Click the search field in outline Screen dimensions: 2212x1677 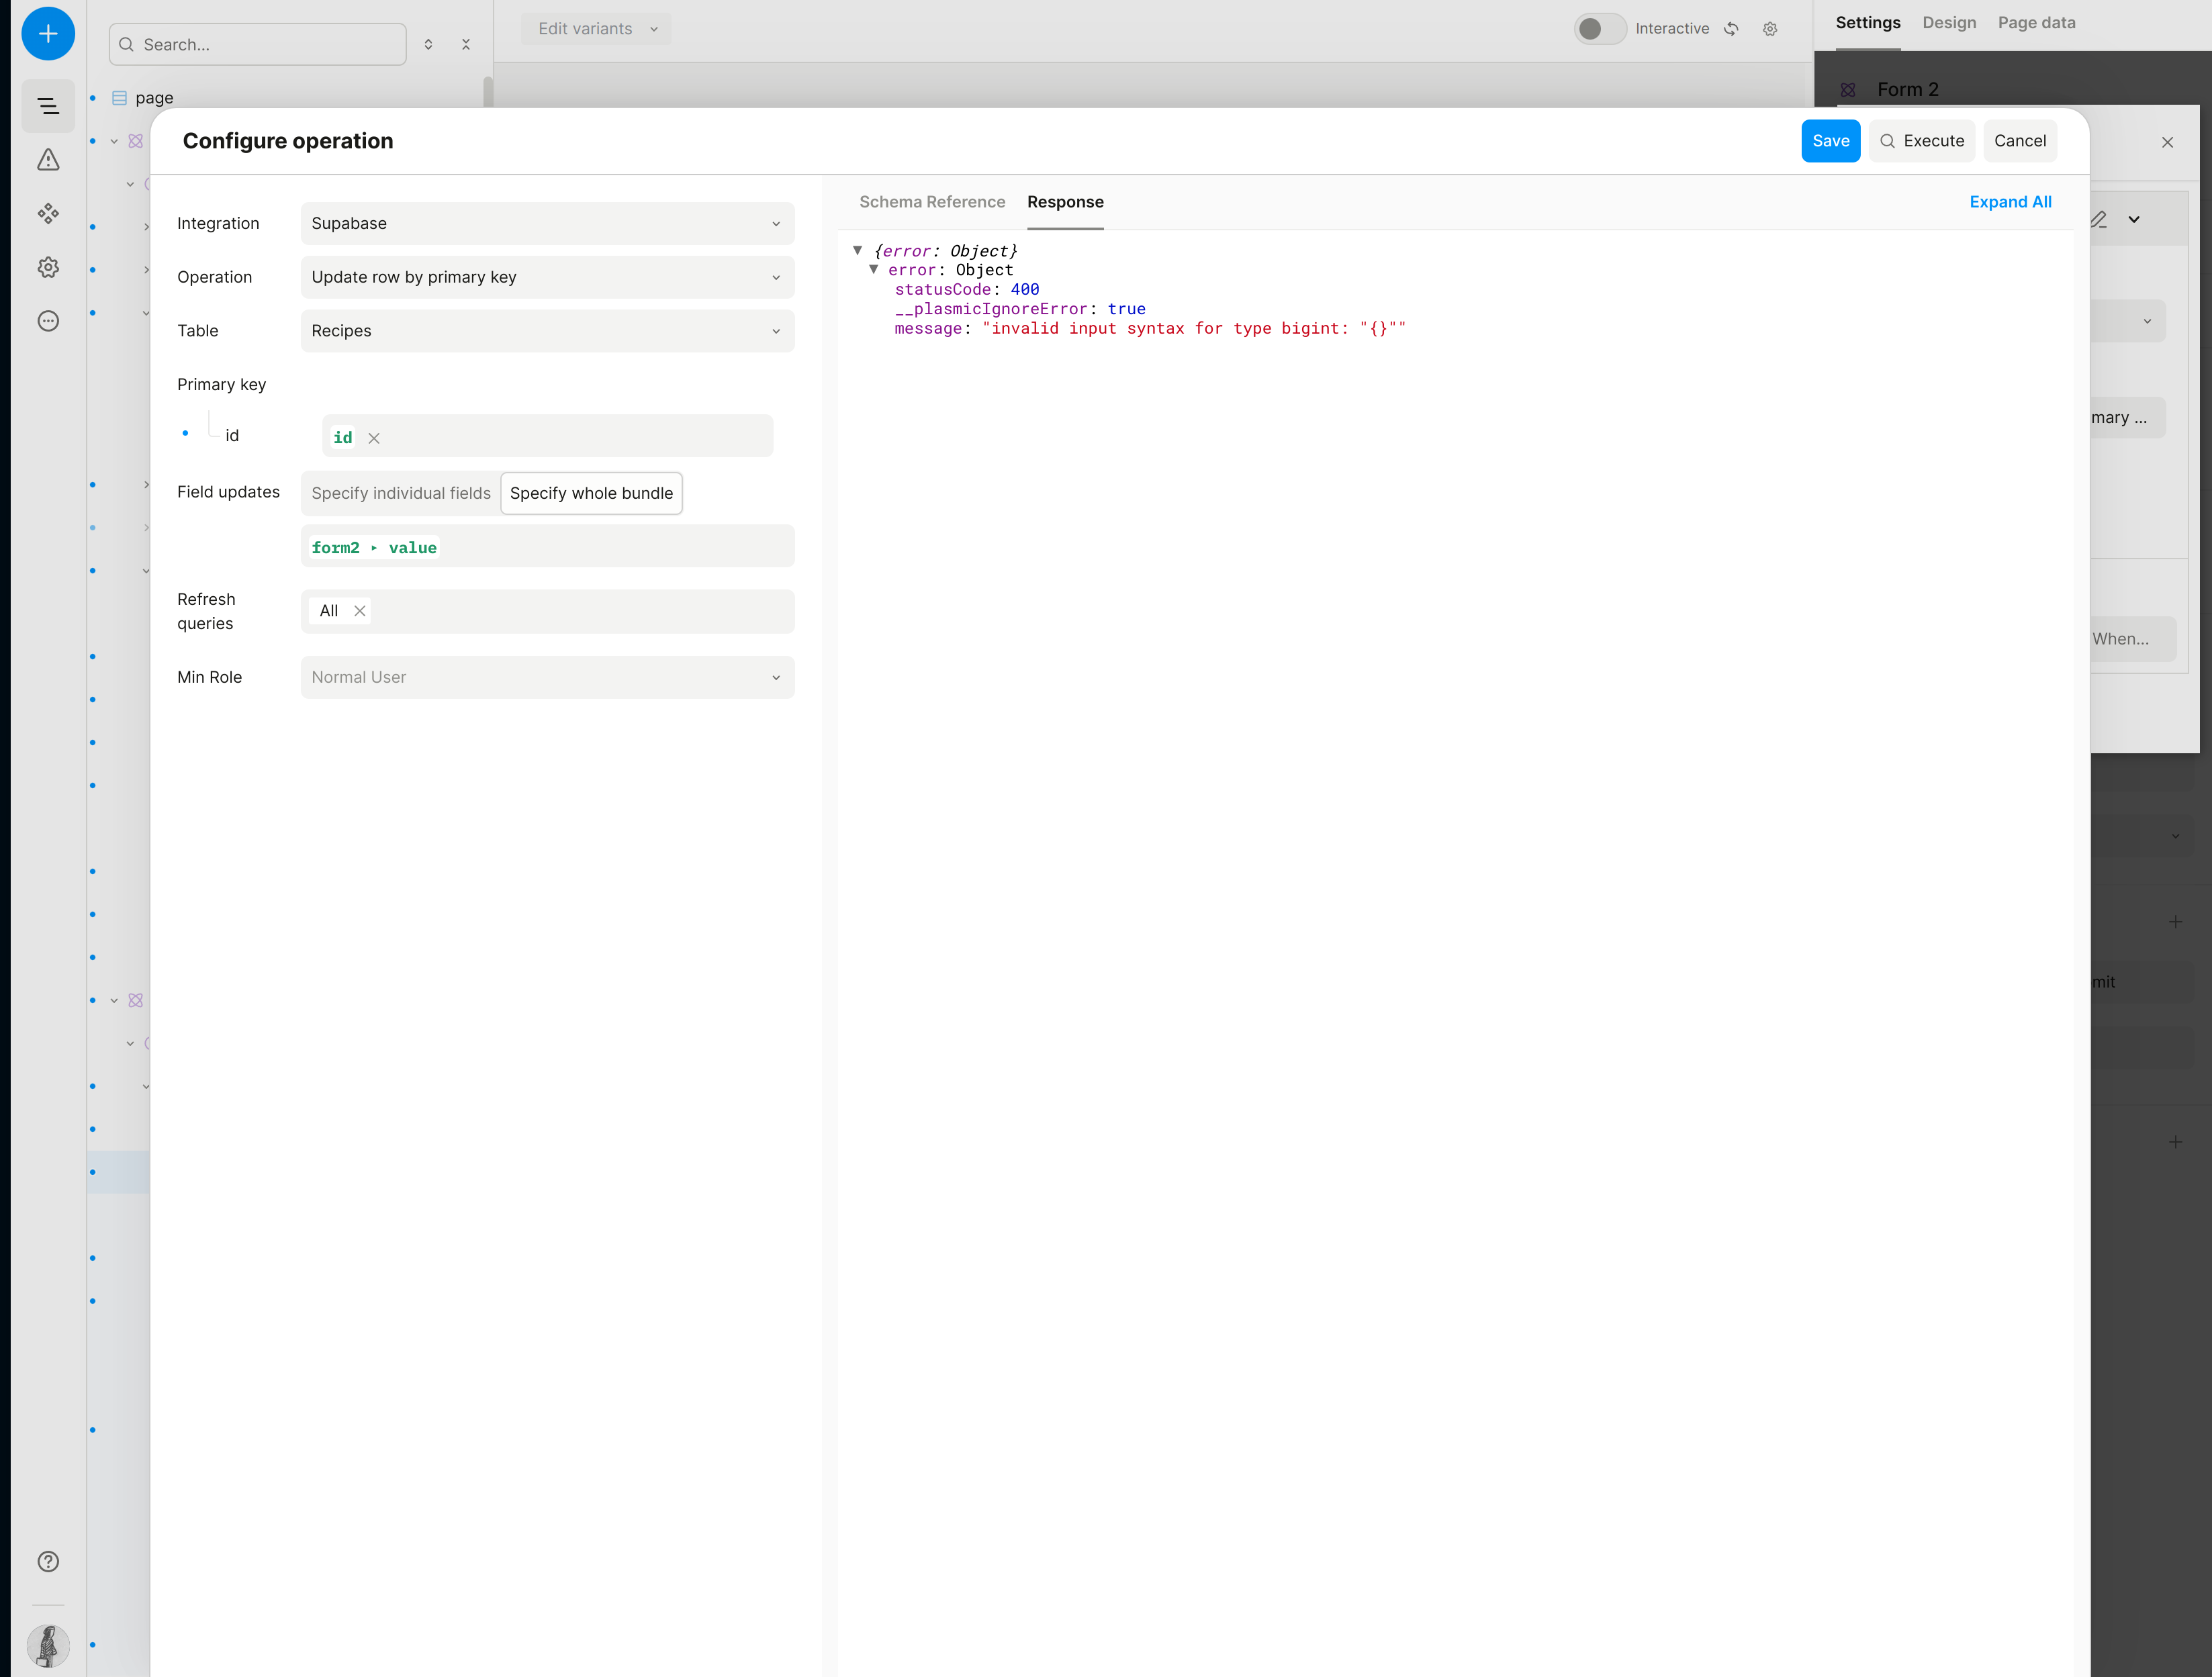[258, 45]
